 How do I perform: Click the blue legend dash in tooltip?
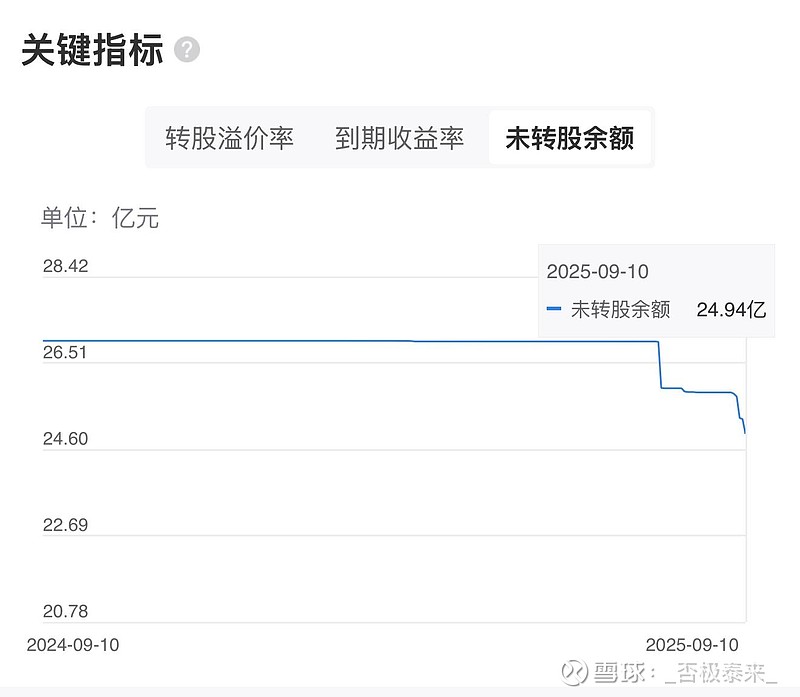[555, 310]
